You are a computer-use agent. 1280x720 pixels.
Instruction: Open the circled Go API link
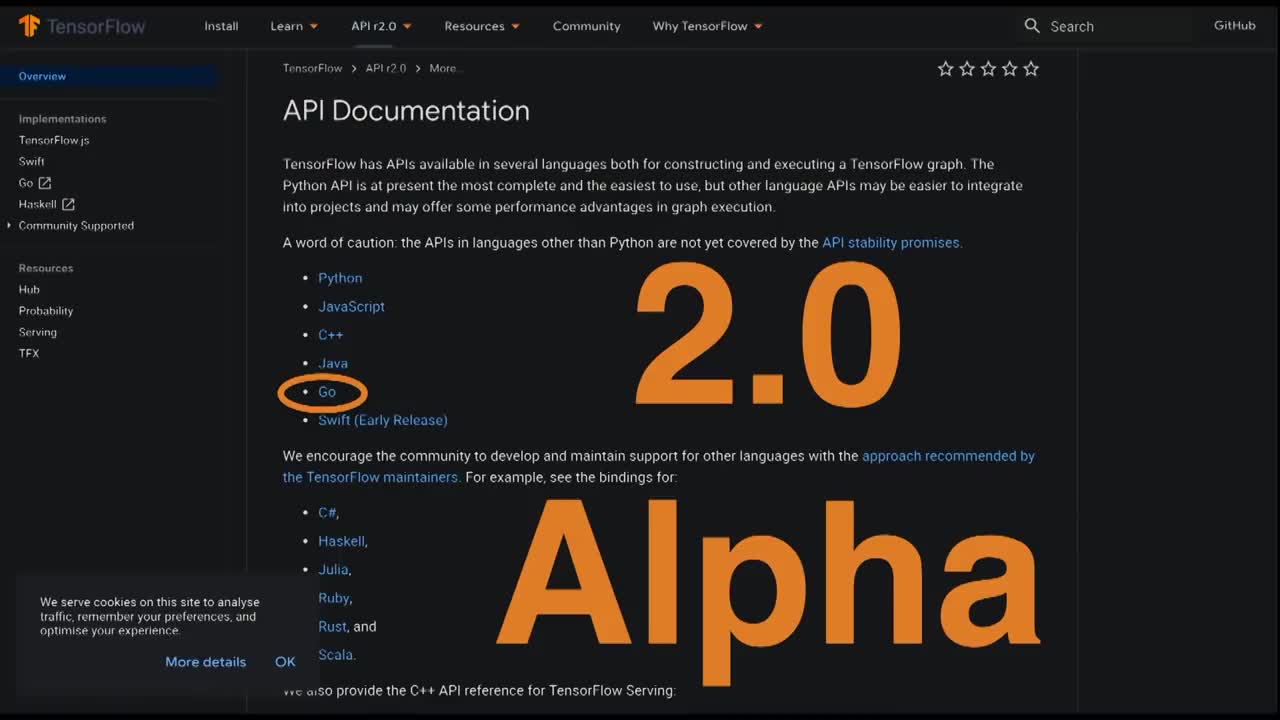[327, 392]
